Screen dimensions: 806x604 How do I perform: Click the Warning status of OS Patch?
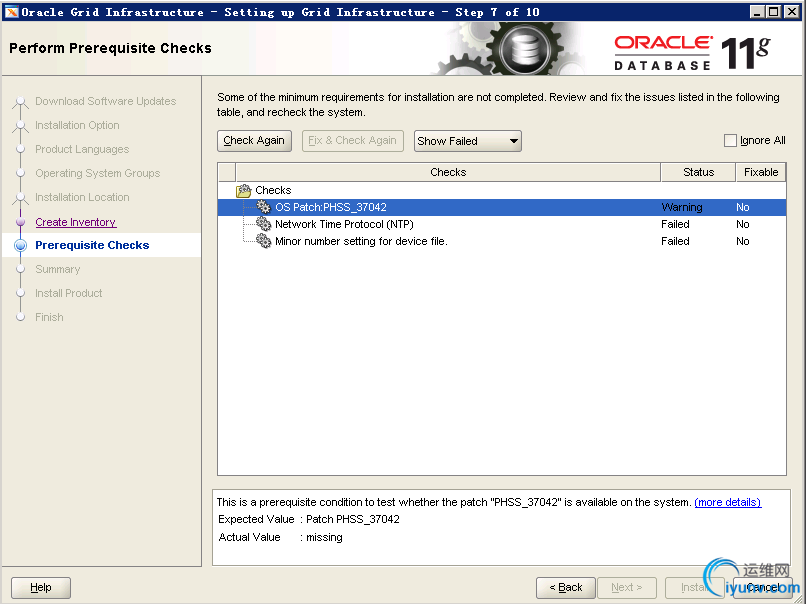(x=682, y=207)
